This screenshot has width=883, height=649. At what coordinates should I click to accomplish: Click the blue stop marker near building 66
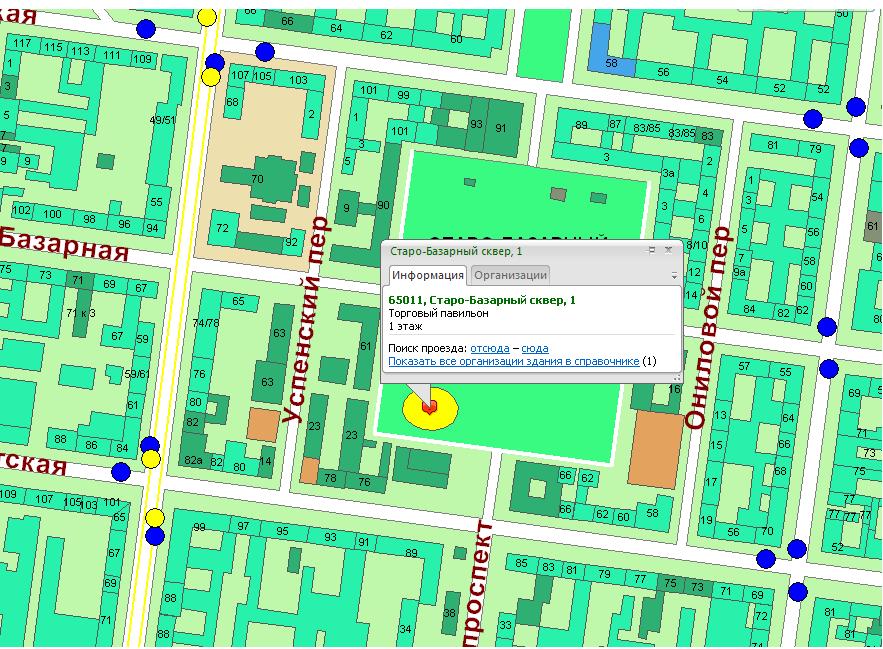pos(264,52)
